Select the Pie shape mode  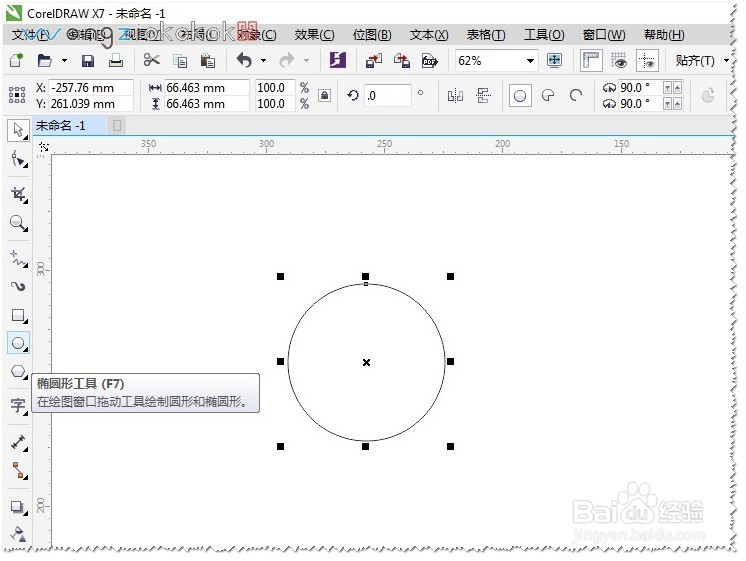pos(548,96)
